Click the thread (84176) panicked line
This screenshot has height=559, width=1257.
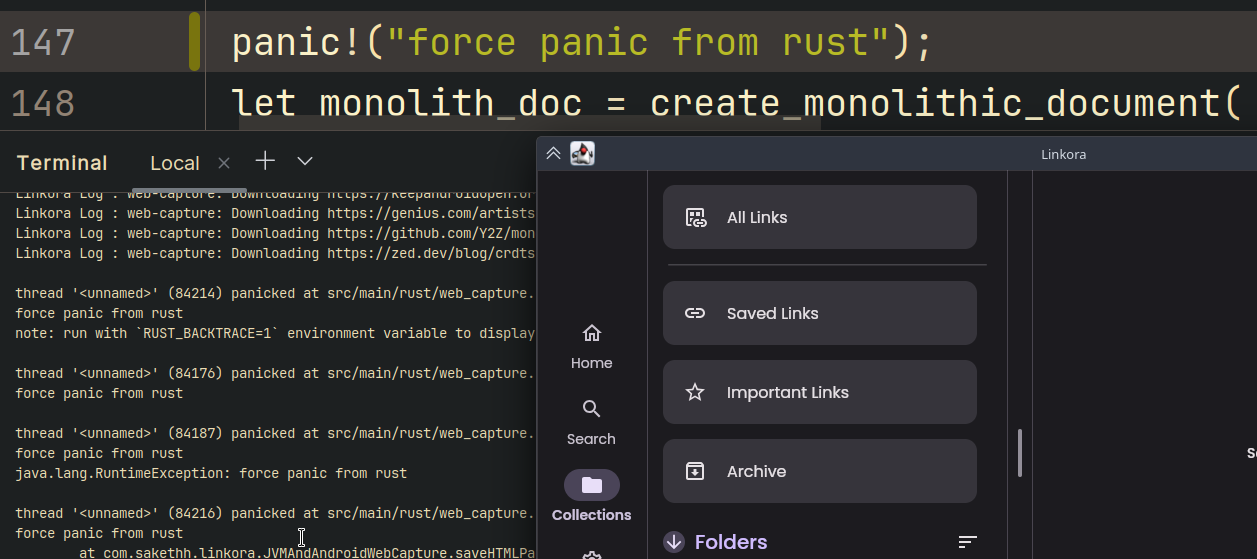click(275, 373)
